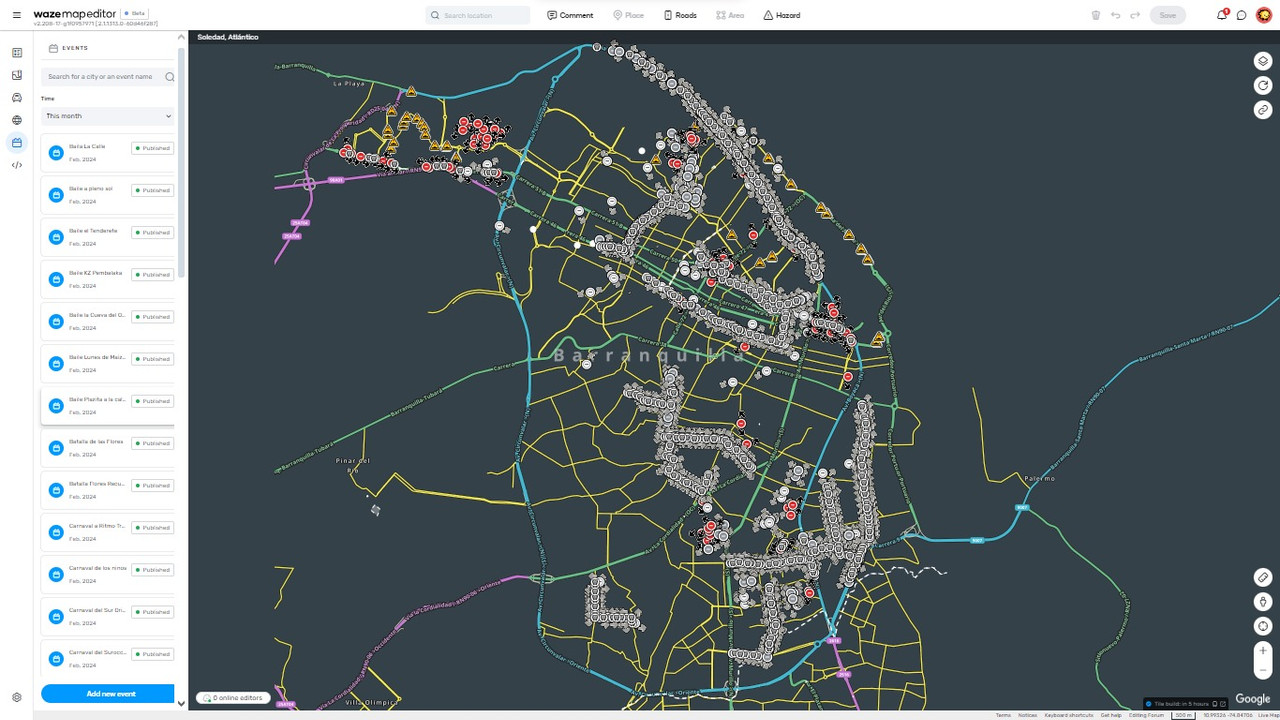This screenshot has width=1280, height=720.
Task: Open the hamburger main menu
Action: [16, 15]
